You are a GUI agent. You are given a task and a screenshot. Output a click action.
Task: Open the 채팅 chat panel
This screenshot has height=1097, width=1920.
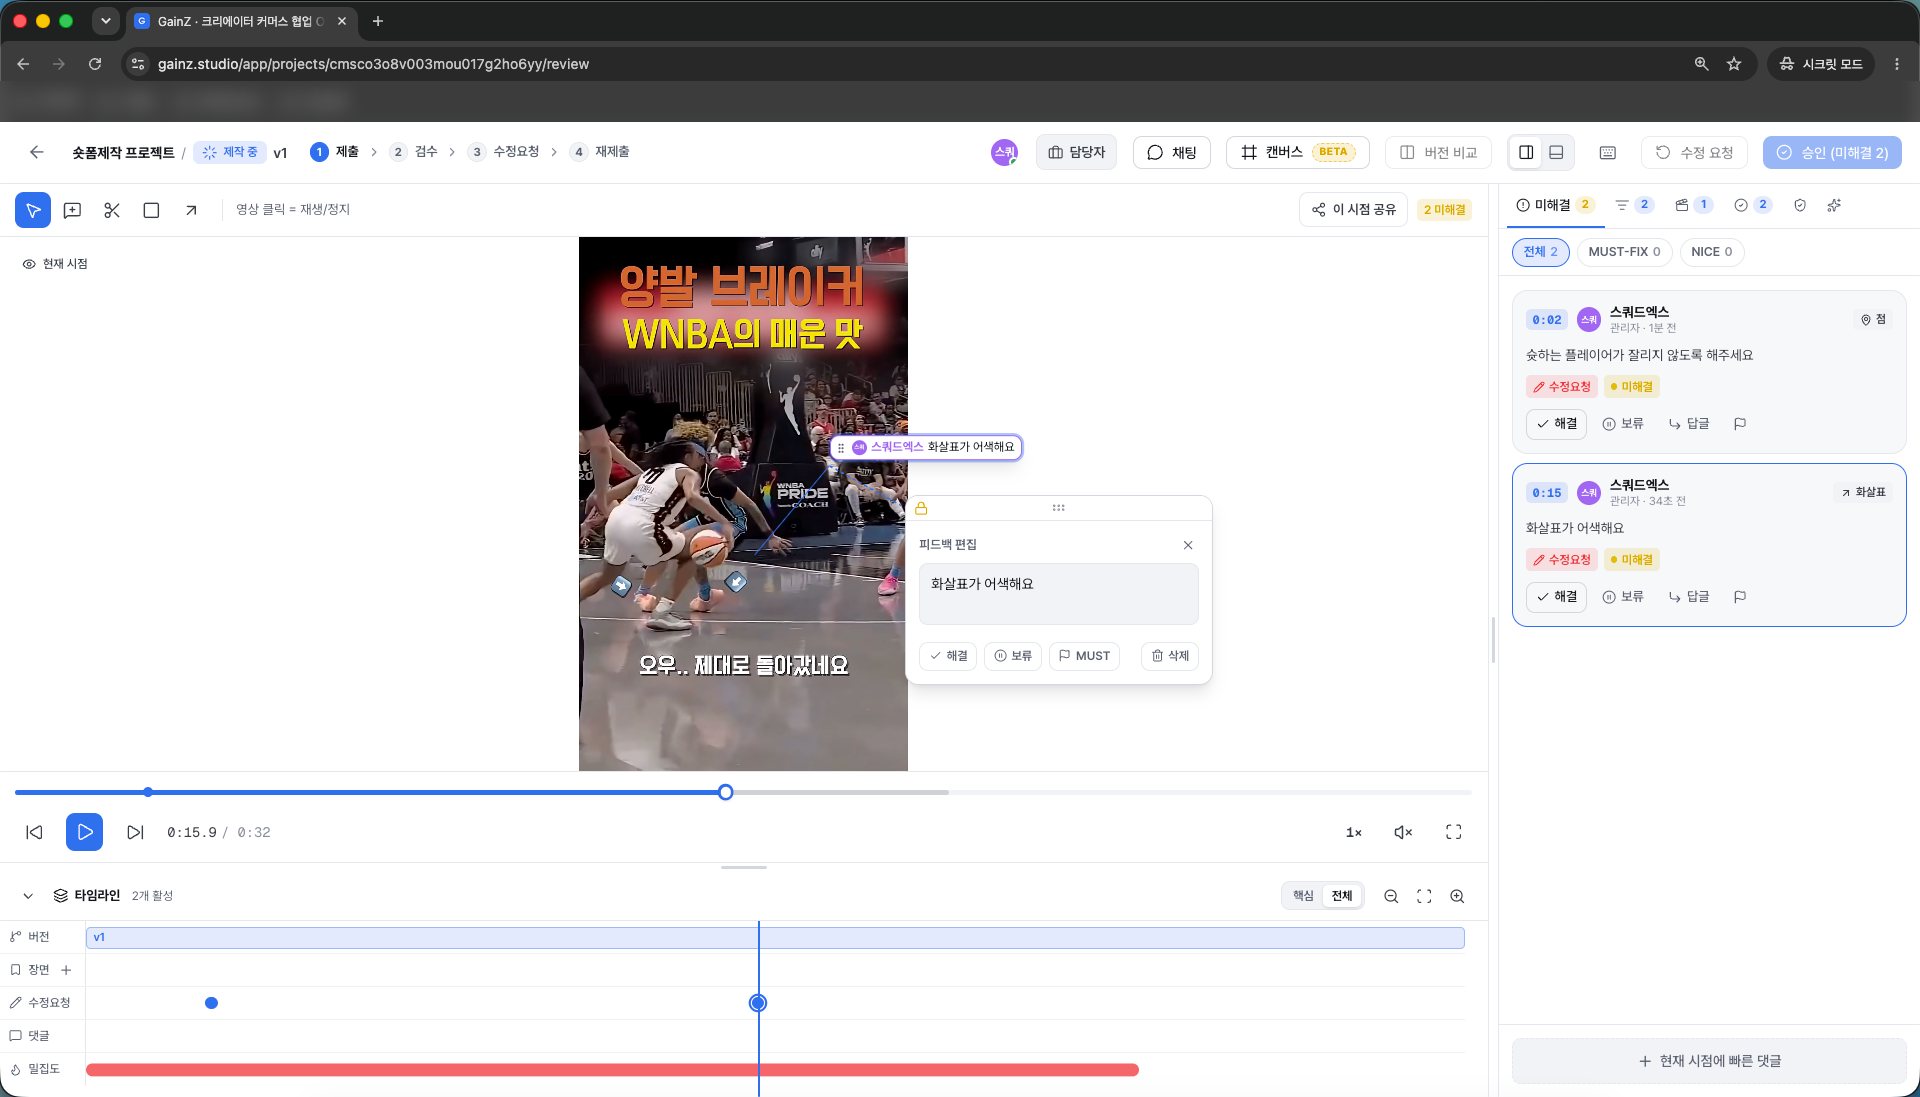(1172, 152)
